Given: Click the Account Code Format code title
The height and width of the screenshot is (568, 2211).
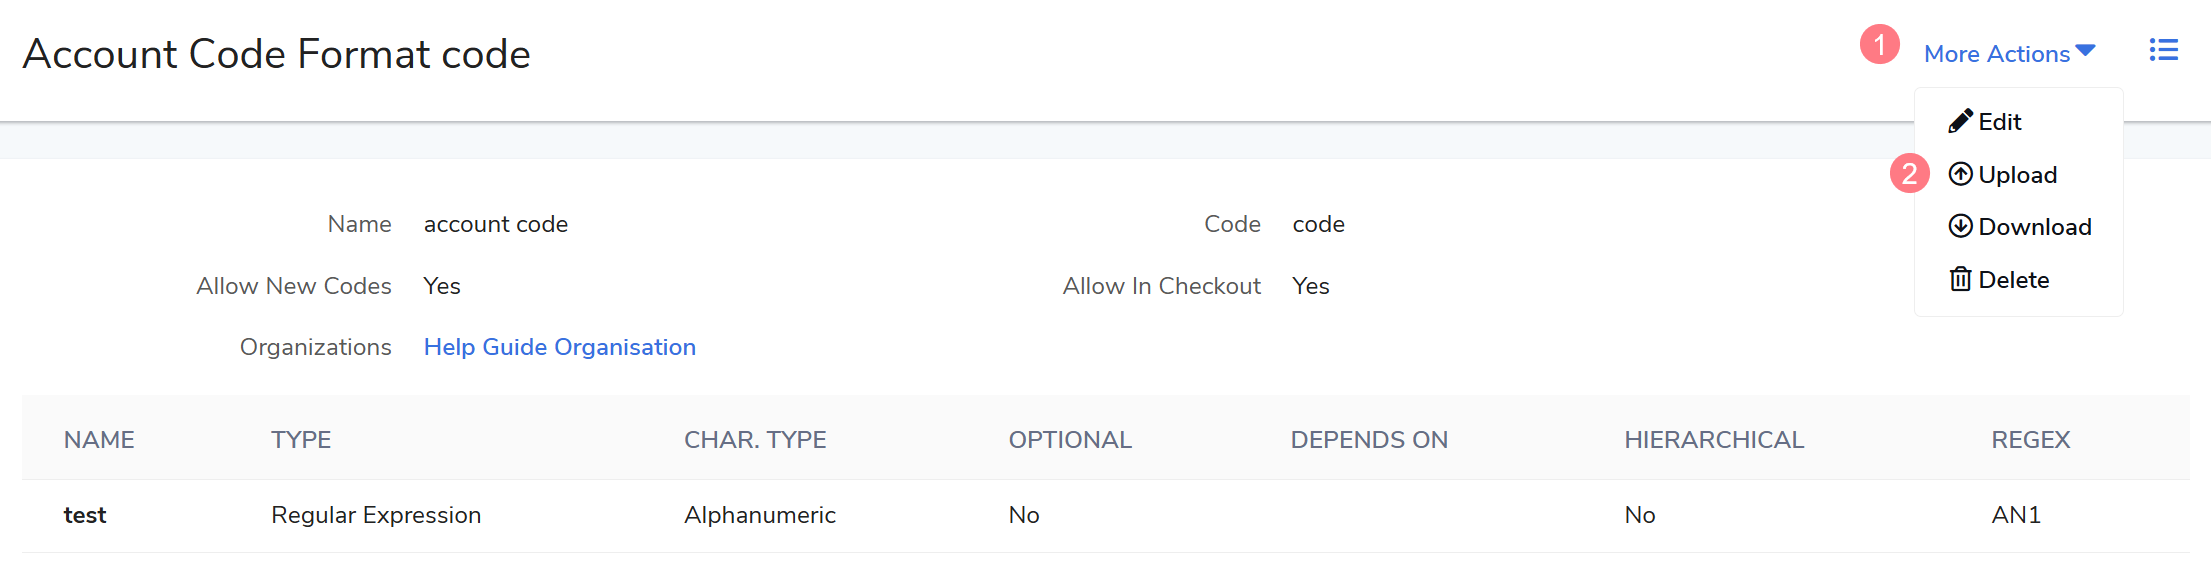Looking at the screenshot, I should (x=276, y=54).
